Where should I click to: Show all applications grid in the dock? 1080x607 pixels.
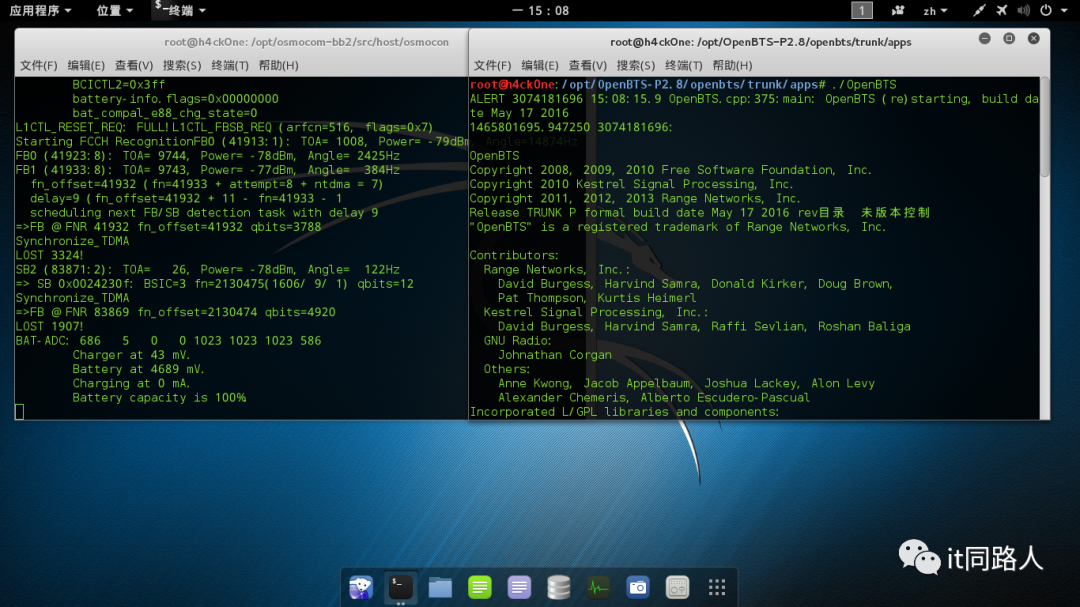(717, 587)
